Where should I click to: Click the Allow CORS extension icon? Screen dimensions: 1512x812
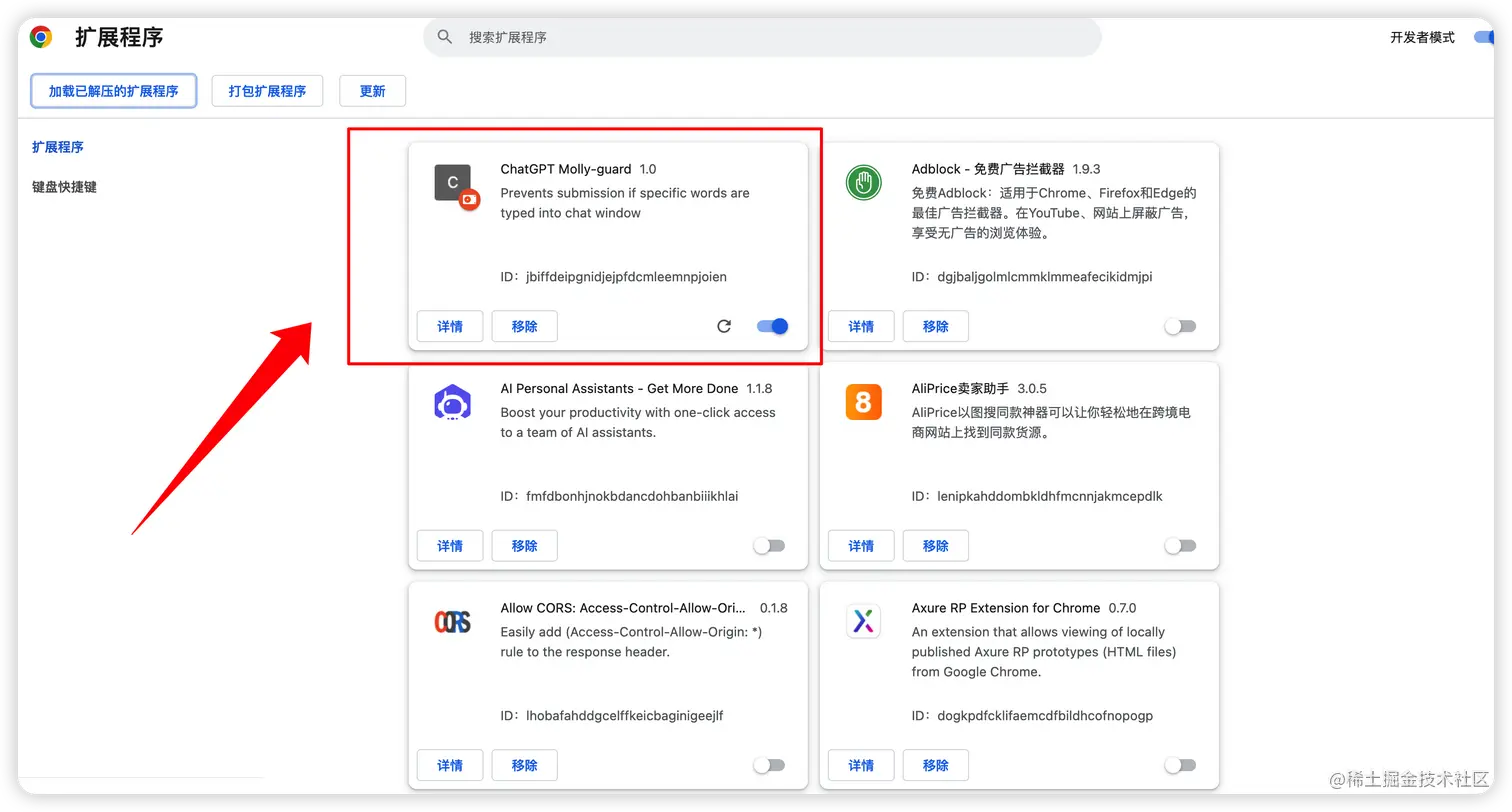coord(452,622)
